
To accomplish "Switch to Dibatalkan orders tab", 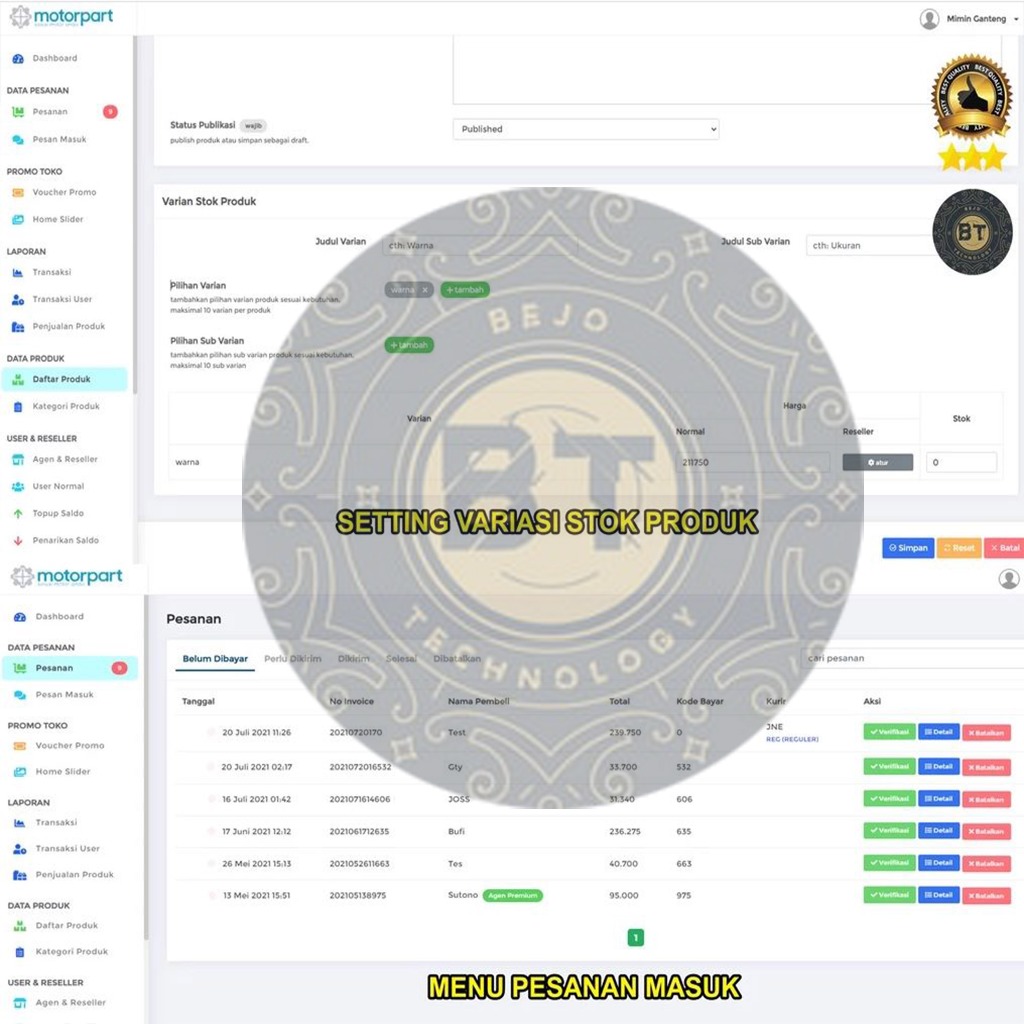I will coord(457,659).
